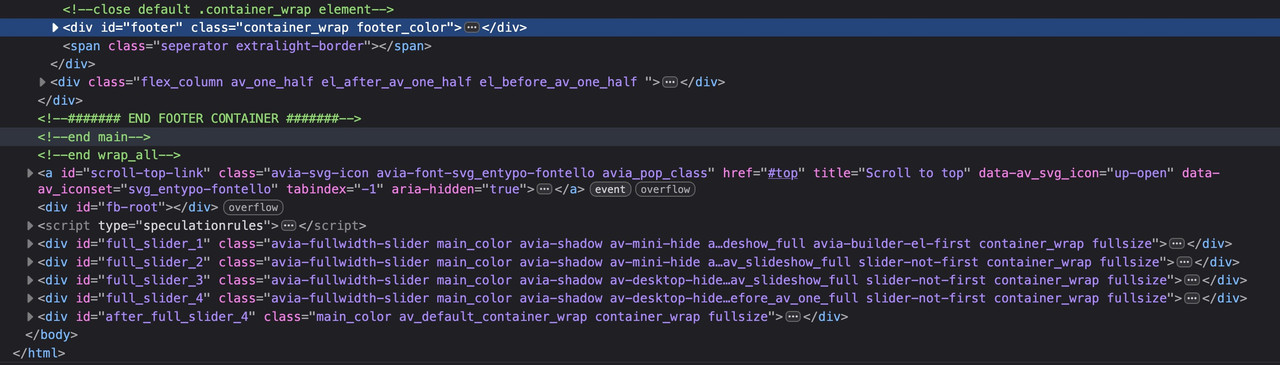
Task: Toggle the overflow badge on scroll-top-link anchor
Action: [x=665, y=189]
